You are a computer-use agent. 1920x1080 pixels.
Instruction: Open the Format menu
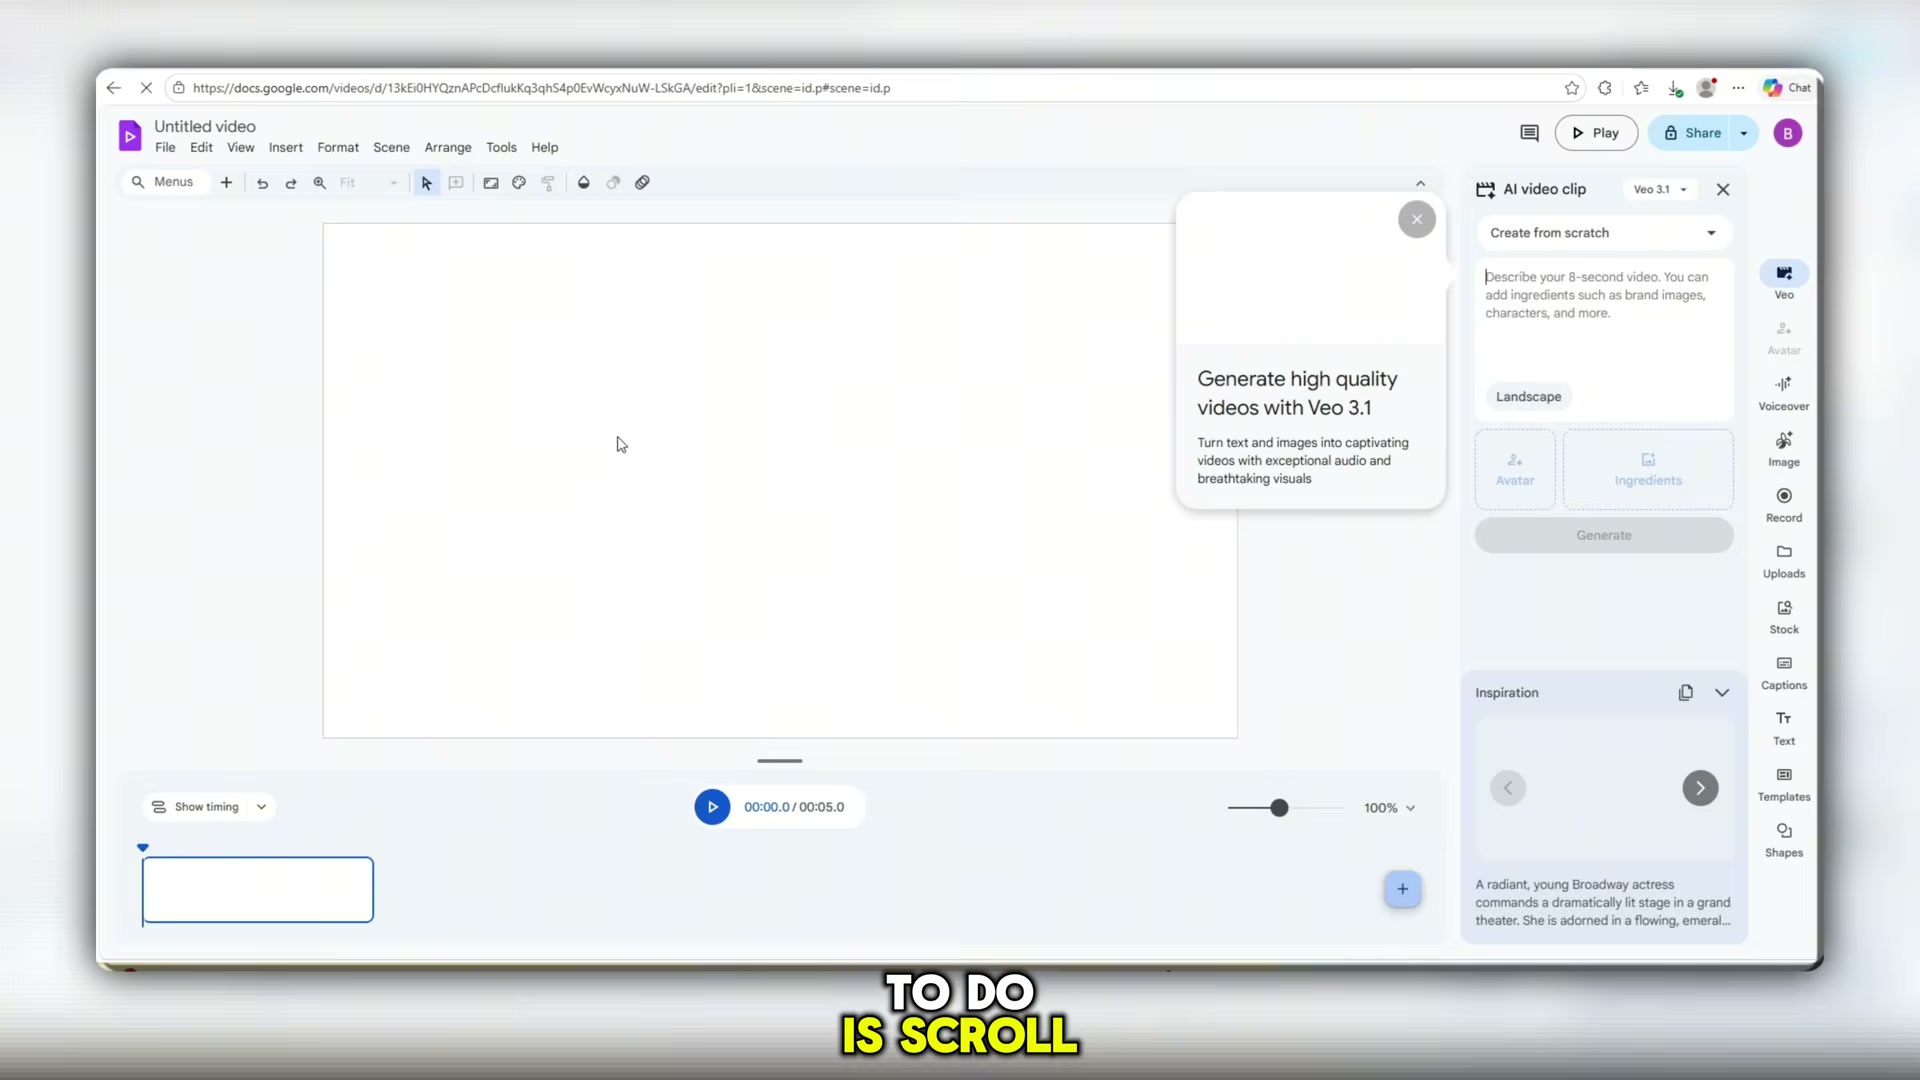338,147
